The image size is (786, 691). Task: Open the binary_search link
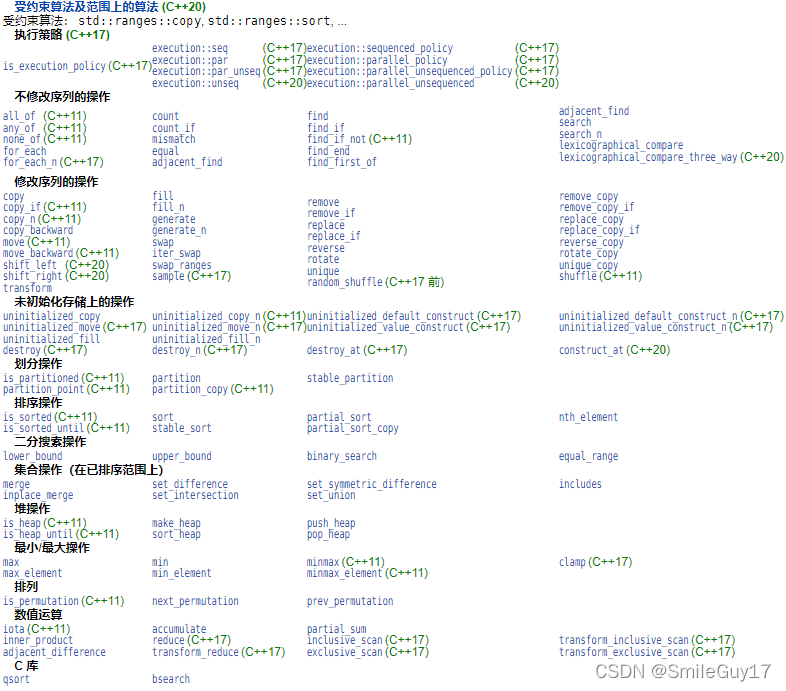click(341, 456)
